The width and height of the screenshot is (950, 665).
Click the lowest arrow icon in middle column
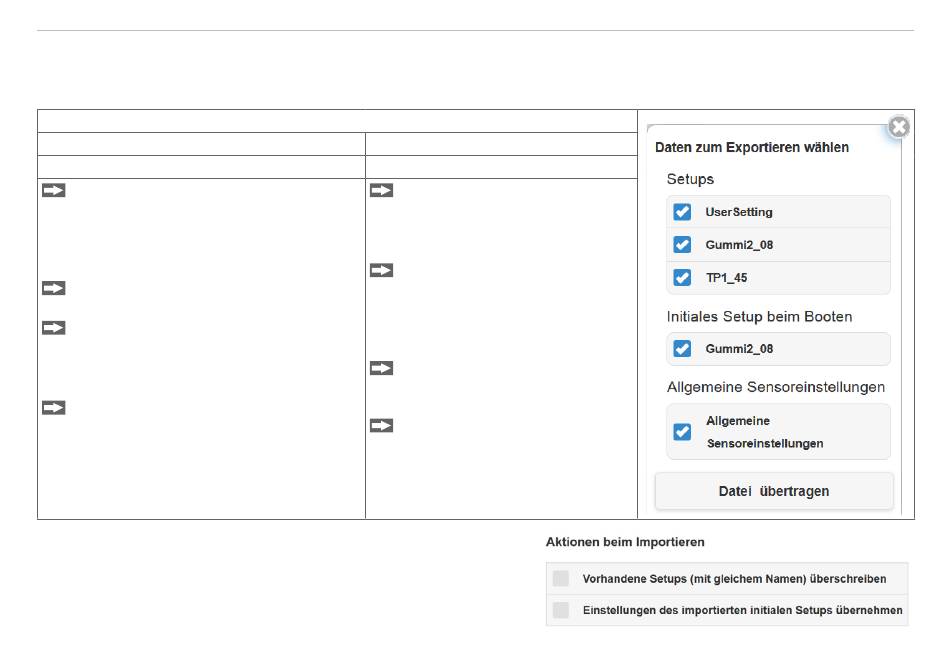(x=381, y=426)
